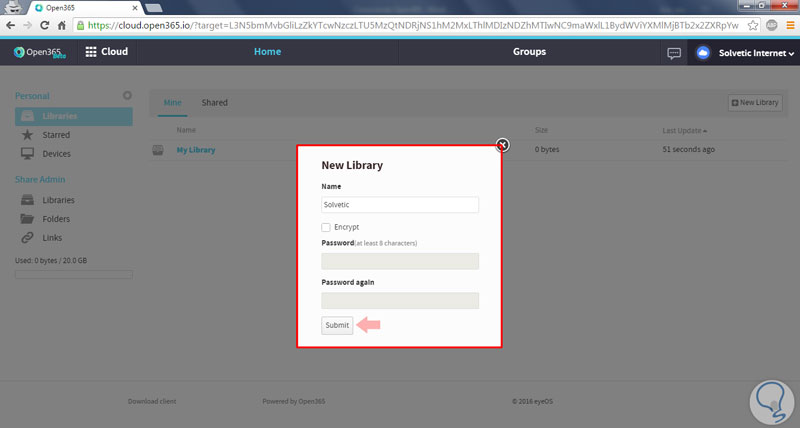Image resolution: width=800 pixels, height=428 pixels.
Task: Click the Open365 logo
Action: pyautogui.click(x=40, y=53)
